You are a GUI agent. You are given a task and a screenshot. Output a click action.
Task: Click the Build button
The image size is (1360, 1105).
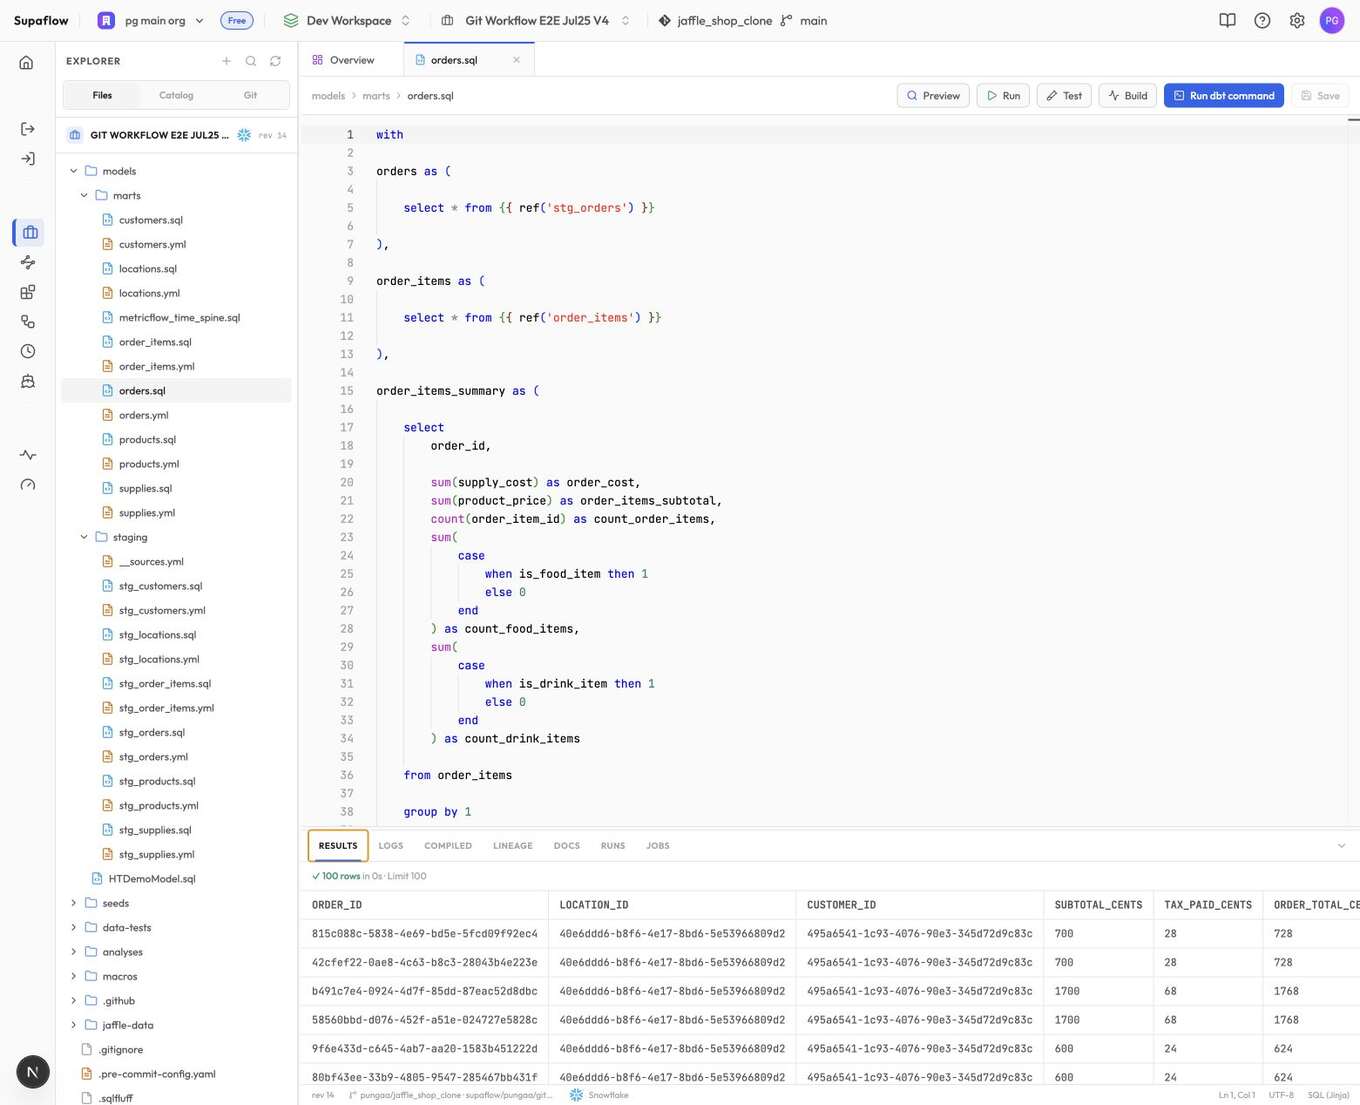click(1128, 96)
